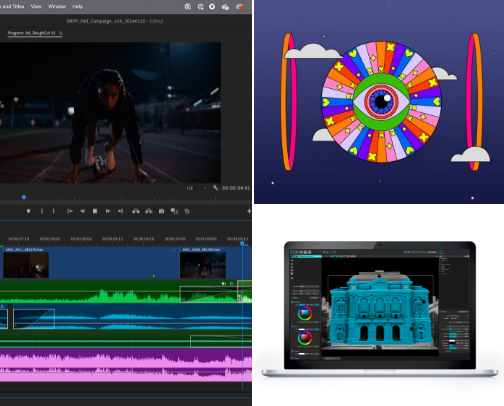Open the Help menu in Premiere
Viewport: 504px width, 406px height.
click(x=78, y=6)
